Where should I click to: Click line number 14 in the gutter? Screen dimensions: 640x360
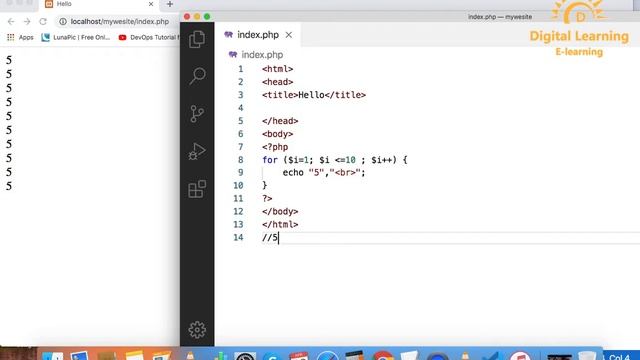[238, 238]
